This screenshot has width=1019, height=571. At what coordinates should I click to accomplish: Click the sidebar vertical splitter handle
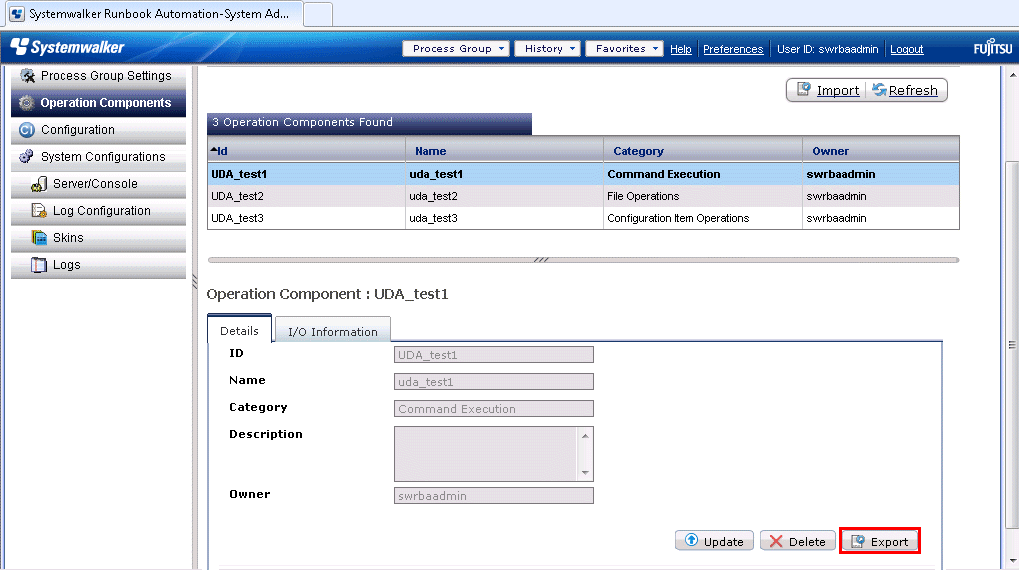click(x=194, y=282)
